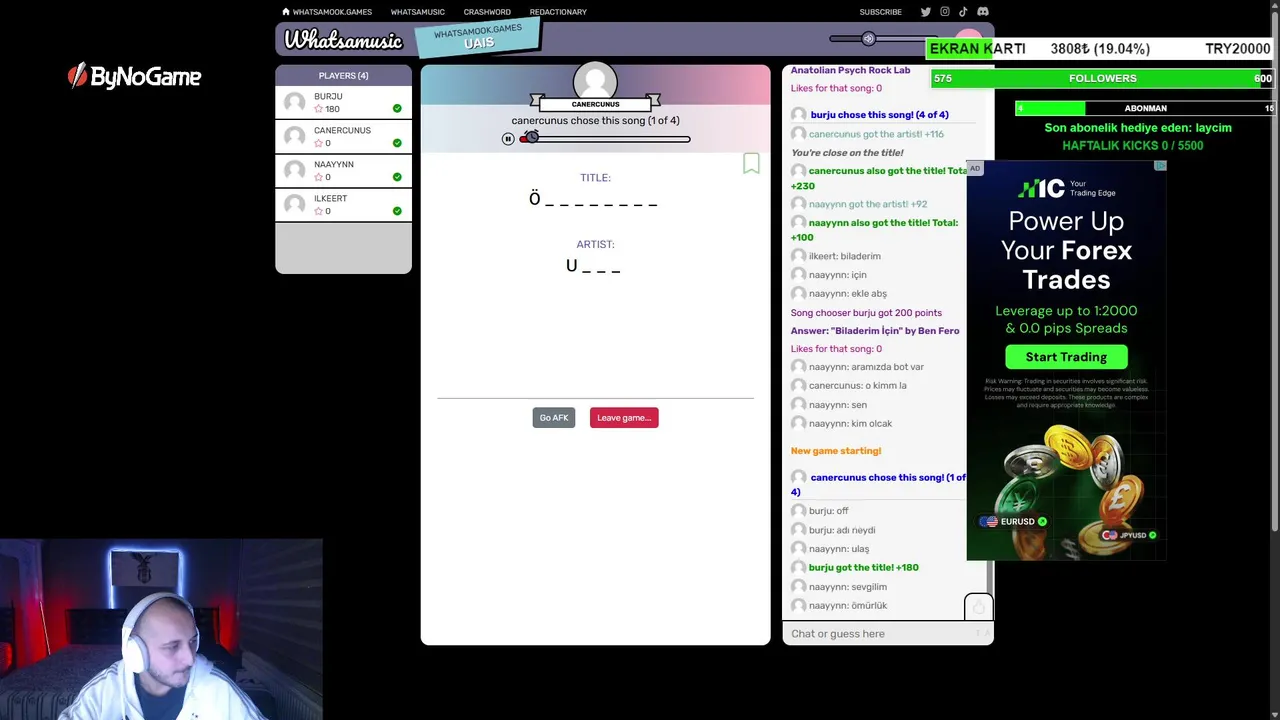Click the FOLLOWERS 575 goal bar
This screenshot has width=1280, height=720.
click(1103, 78)
